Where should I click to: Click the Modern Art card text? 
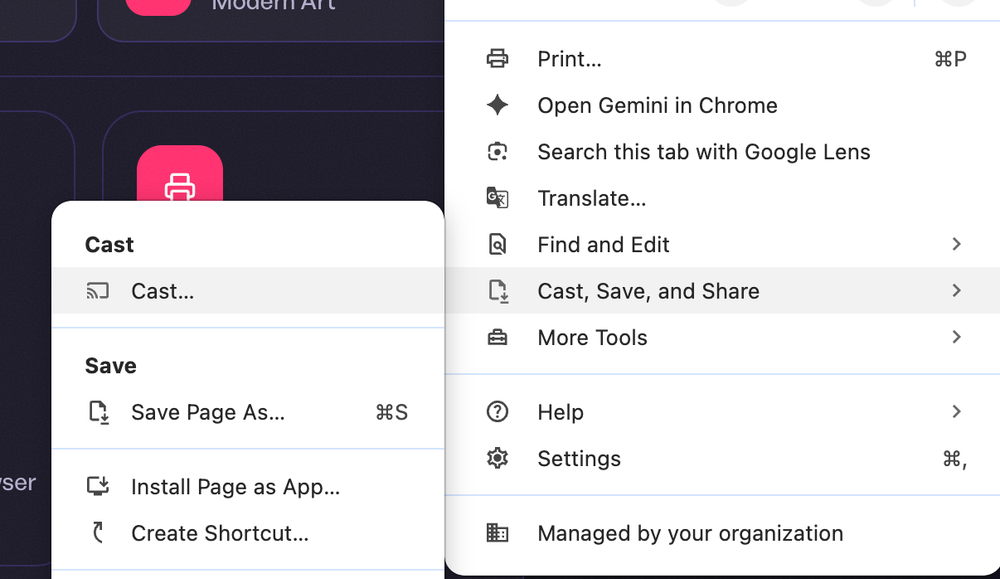(x=273, y=5)
